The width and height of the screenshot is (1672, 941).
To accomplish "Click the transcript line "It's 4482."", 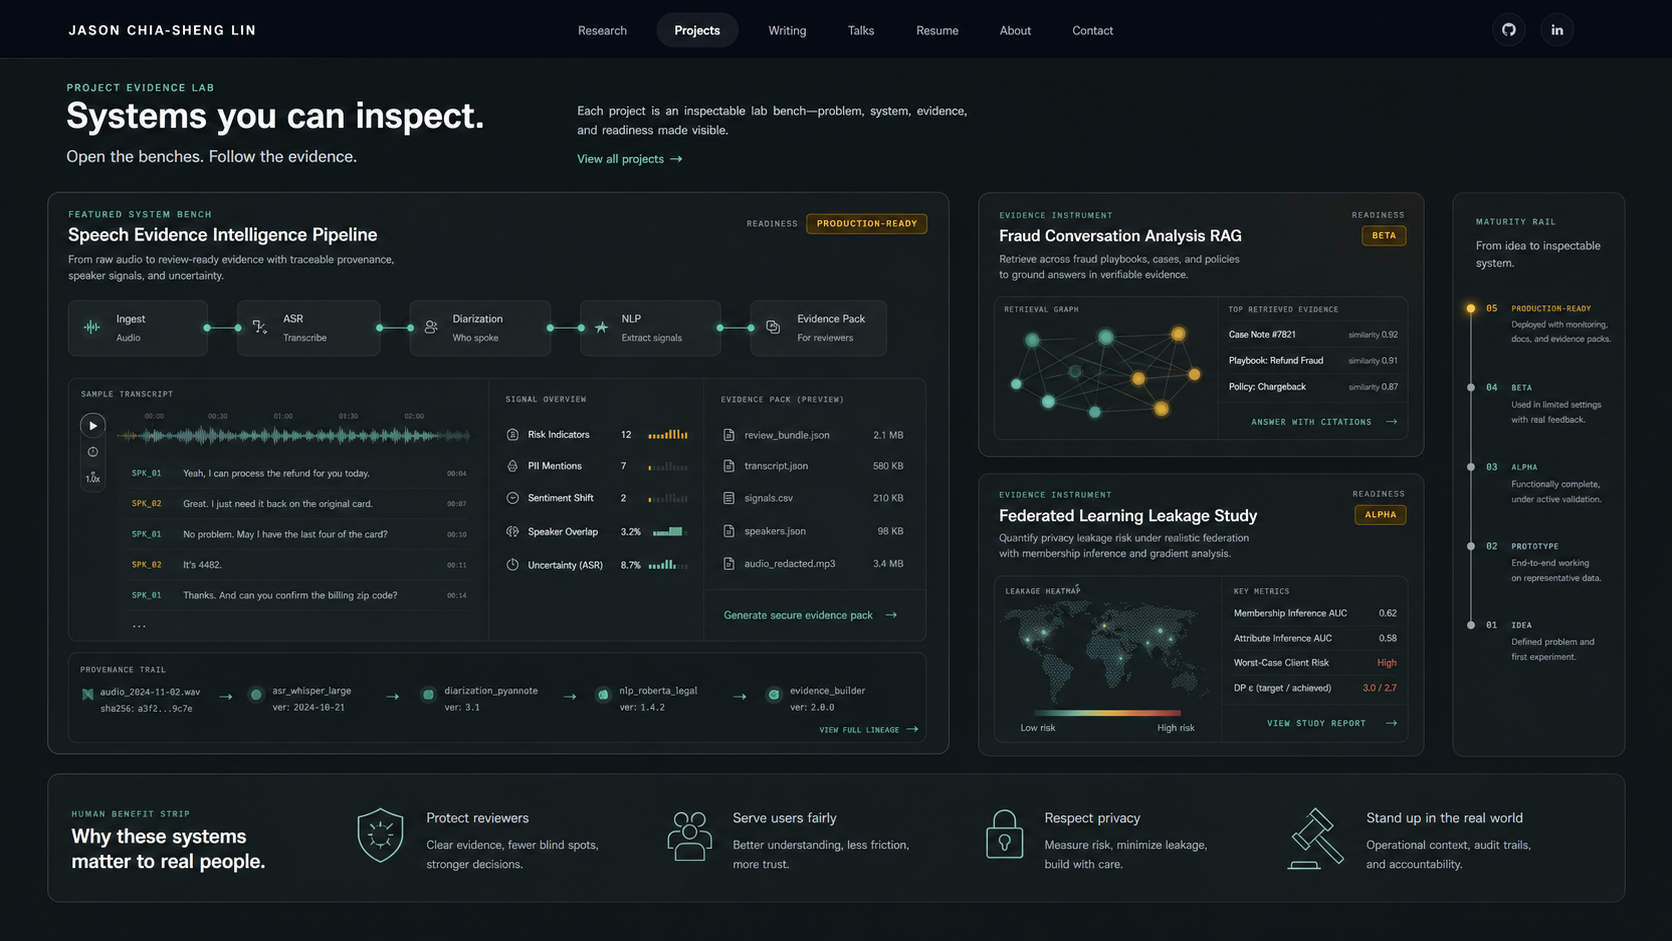I will [202, 565].
